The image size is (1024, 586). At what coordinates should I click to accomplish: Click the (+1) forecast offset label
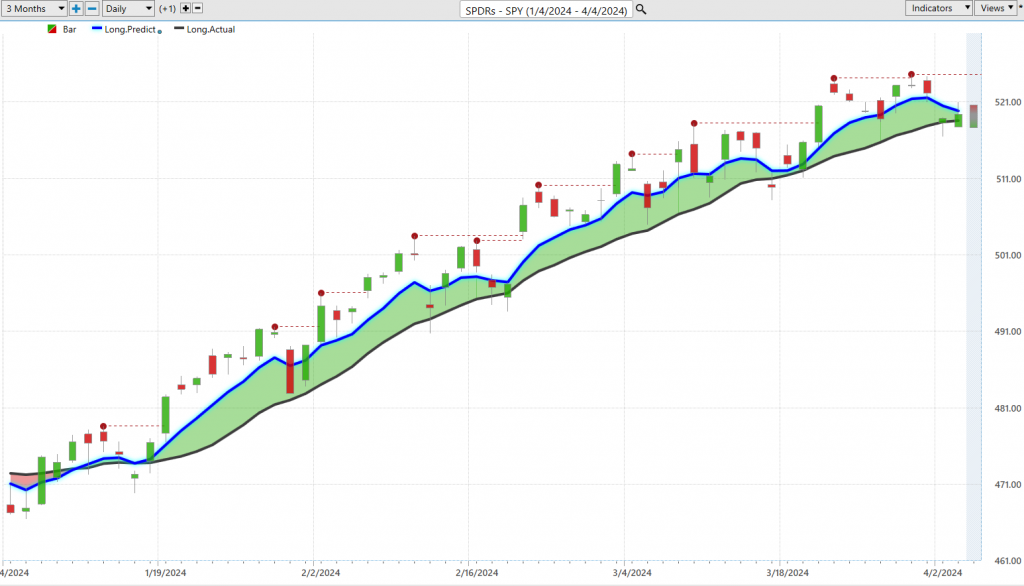pos(167,8)
